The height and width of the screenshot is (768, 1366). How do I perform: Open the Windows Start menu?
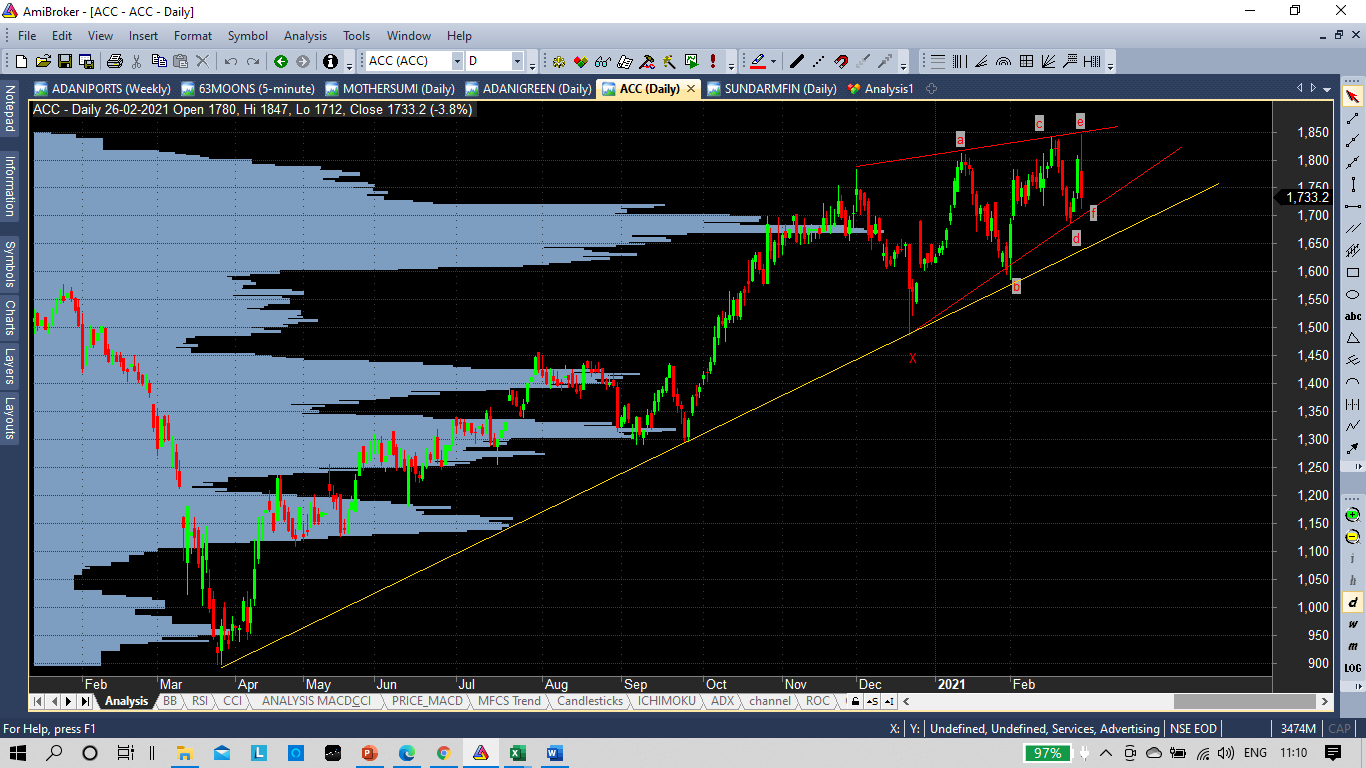(18, 752)
